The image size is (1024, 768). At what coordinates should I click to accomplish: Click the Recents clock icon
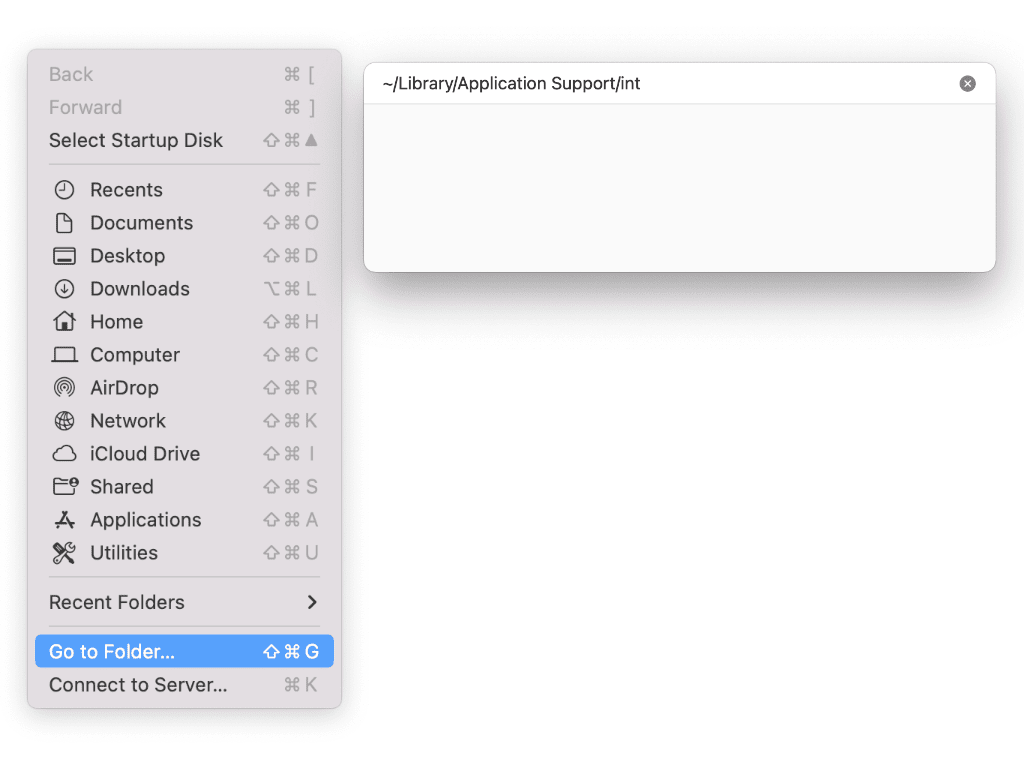(64, 190)
